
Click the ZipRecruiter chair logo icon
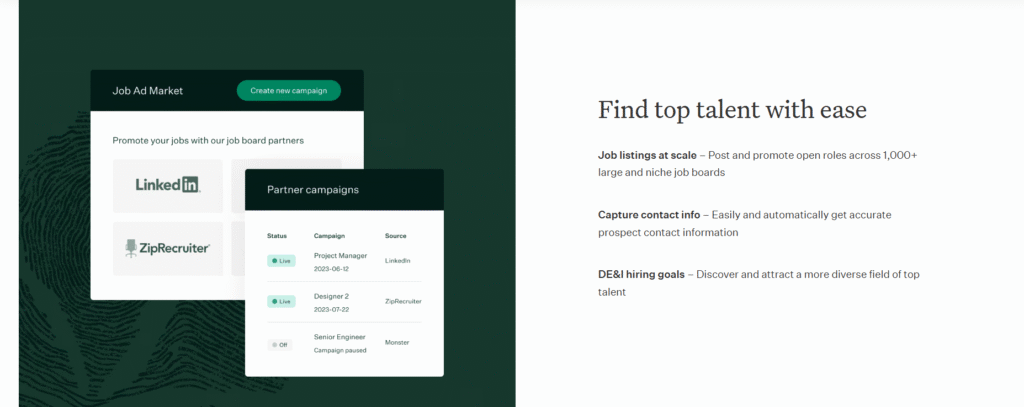(131, 248)
